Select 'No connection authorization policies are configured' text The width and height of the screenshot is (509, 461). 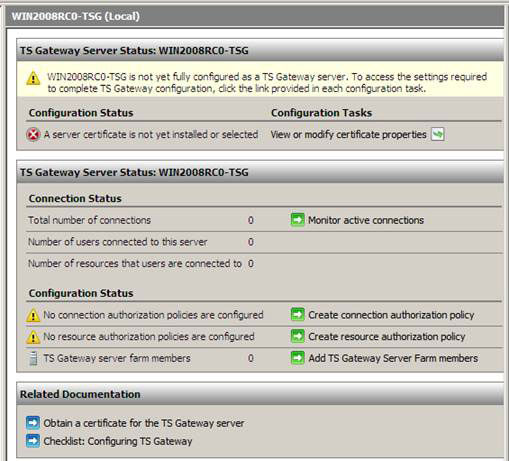tap(153, 315)
